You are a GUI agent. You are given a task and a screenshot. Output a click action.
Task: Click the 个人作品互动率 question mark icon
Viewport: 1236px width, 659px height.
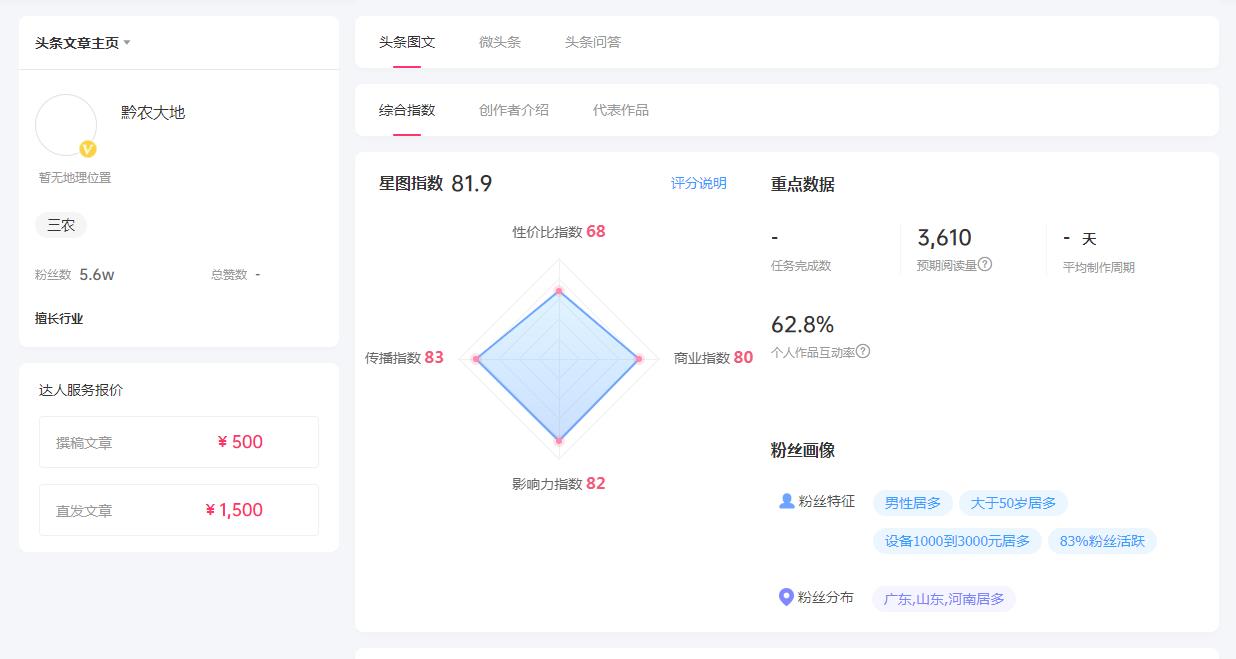(862, 351)
